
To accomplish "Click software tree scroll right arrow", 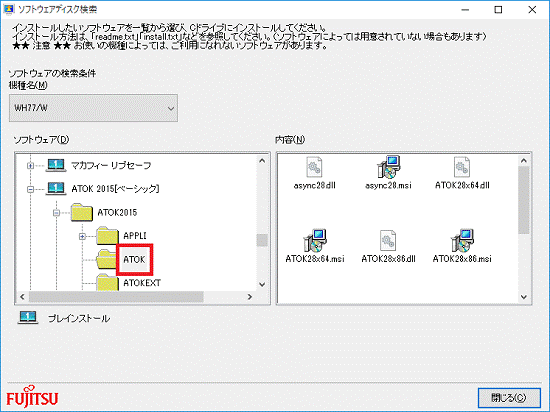I will coord(250,297).
